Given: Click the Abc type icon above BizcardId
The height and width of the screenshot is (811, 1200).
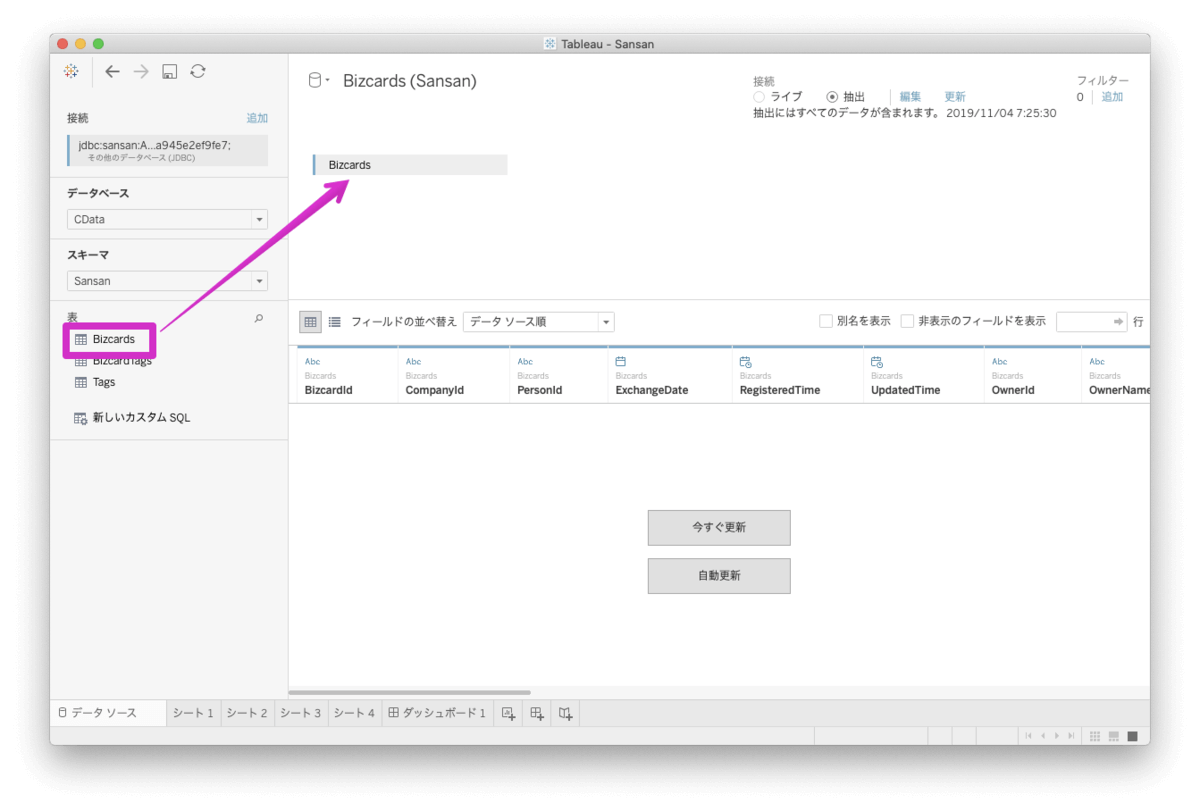Looking at the screenshot, I should pyautogui.click(x=312, y=362).
